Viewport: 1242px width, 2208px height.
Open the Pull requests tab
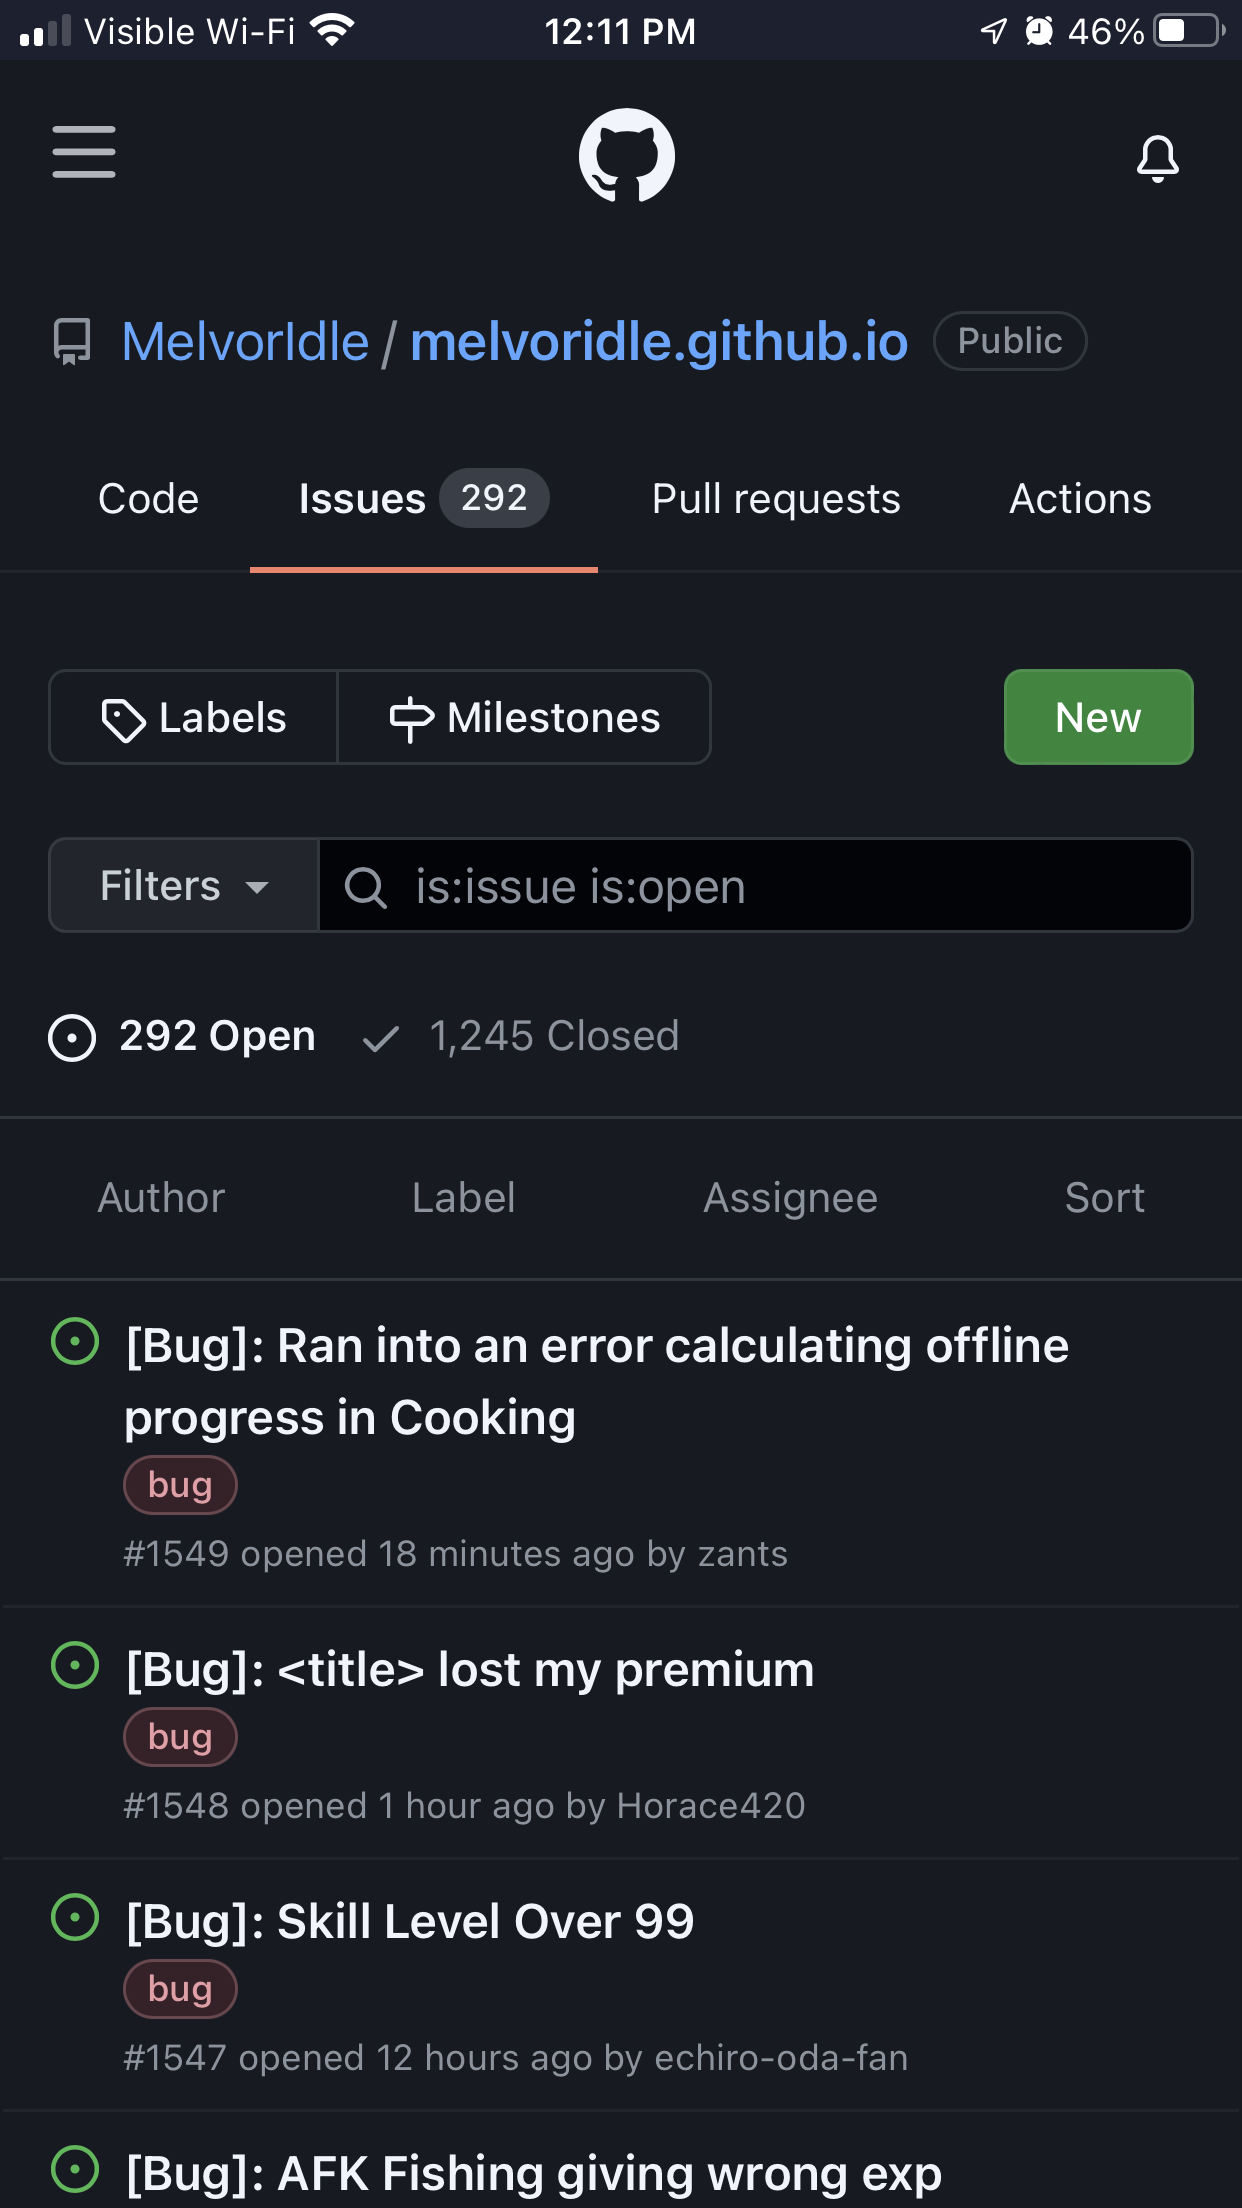tap(775, 498)
